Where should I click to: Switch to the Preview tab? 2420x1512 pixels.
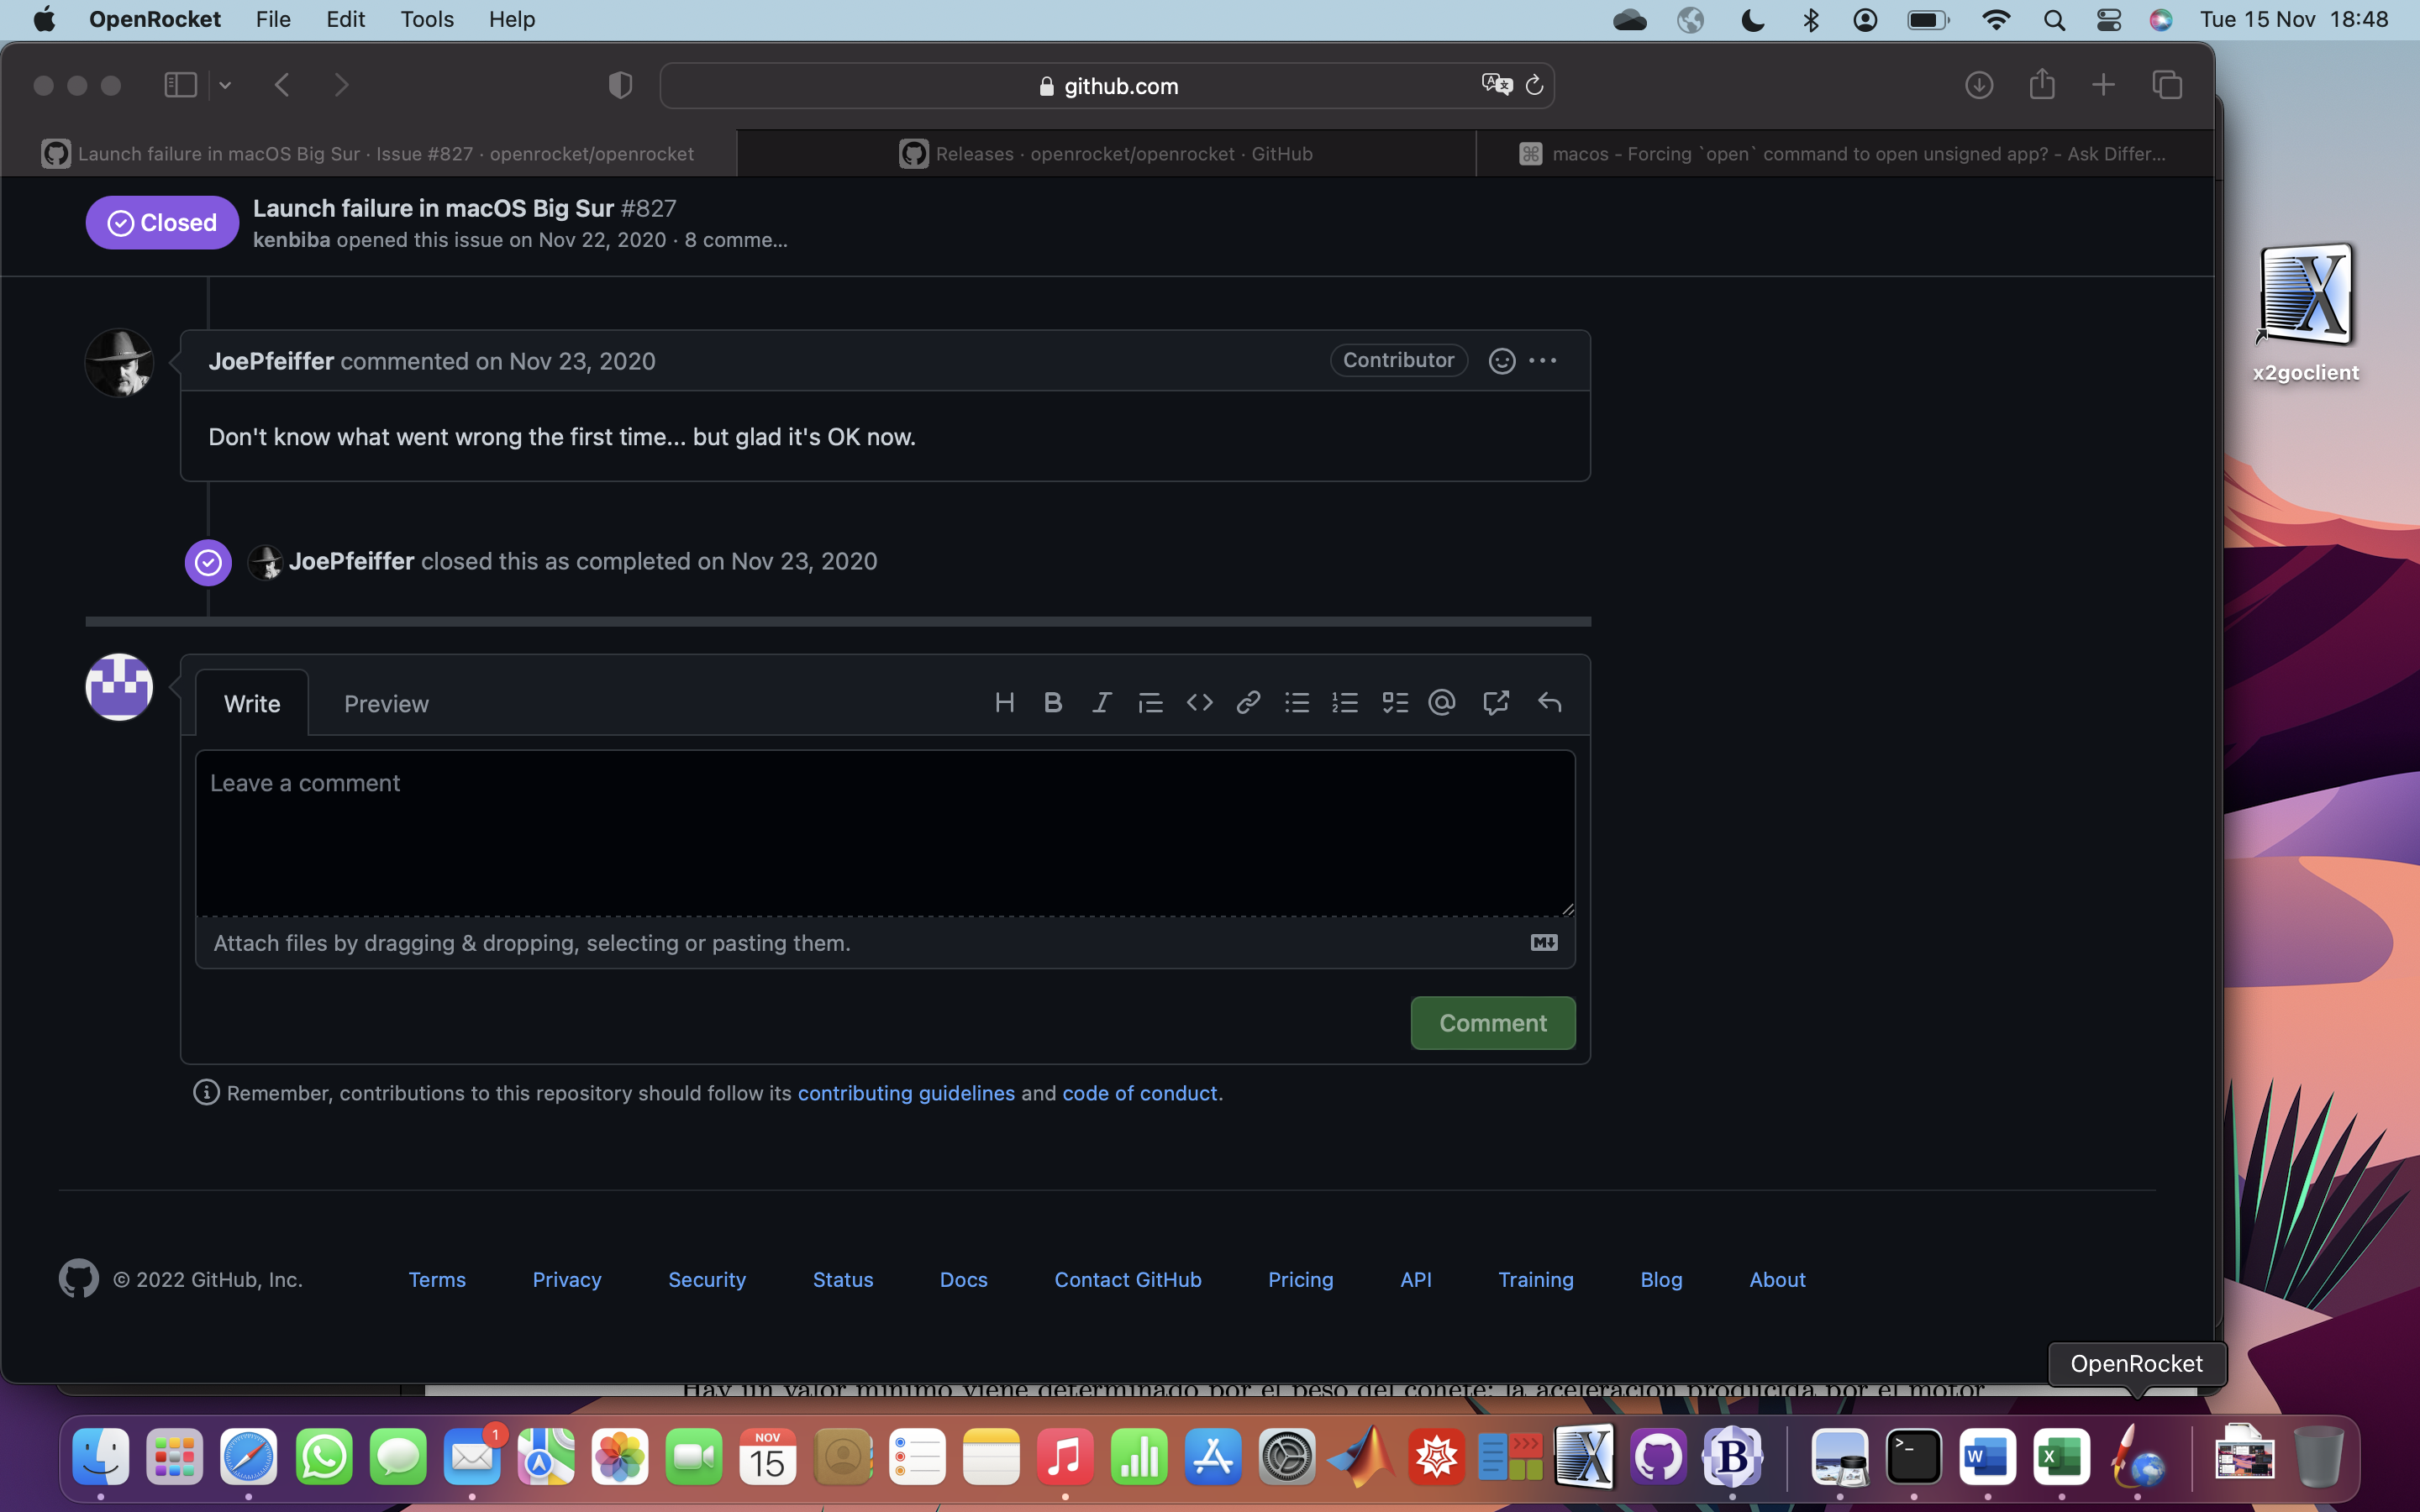coord(386,703)
